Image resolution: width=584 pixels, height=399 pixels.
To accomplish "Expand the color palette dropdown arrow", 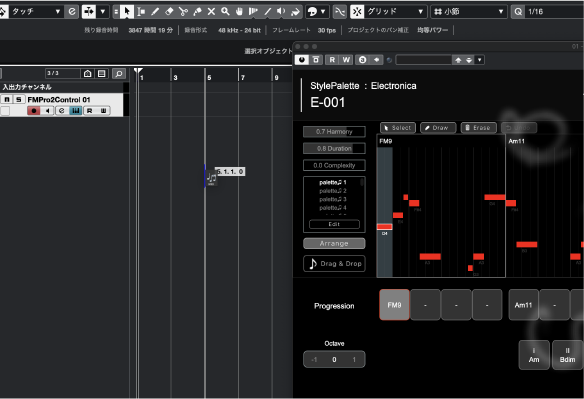I will 323,12.
